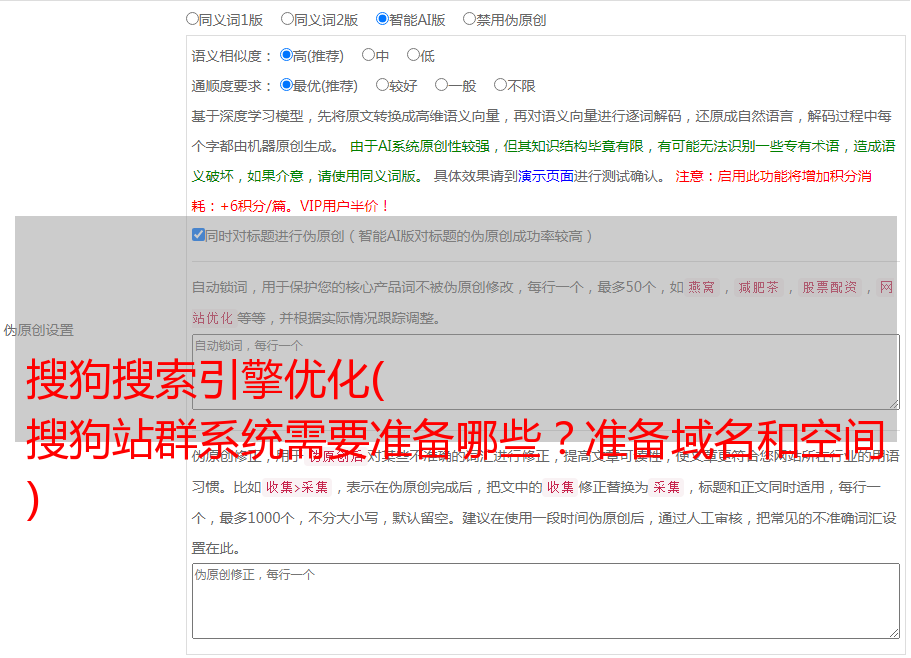The width and height of the screenshot is (911, 658).
Task: Click the 燕窝 example keyword
Action: [701, 287]
